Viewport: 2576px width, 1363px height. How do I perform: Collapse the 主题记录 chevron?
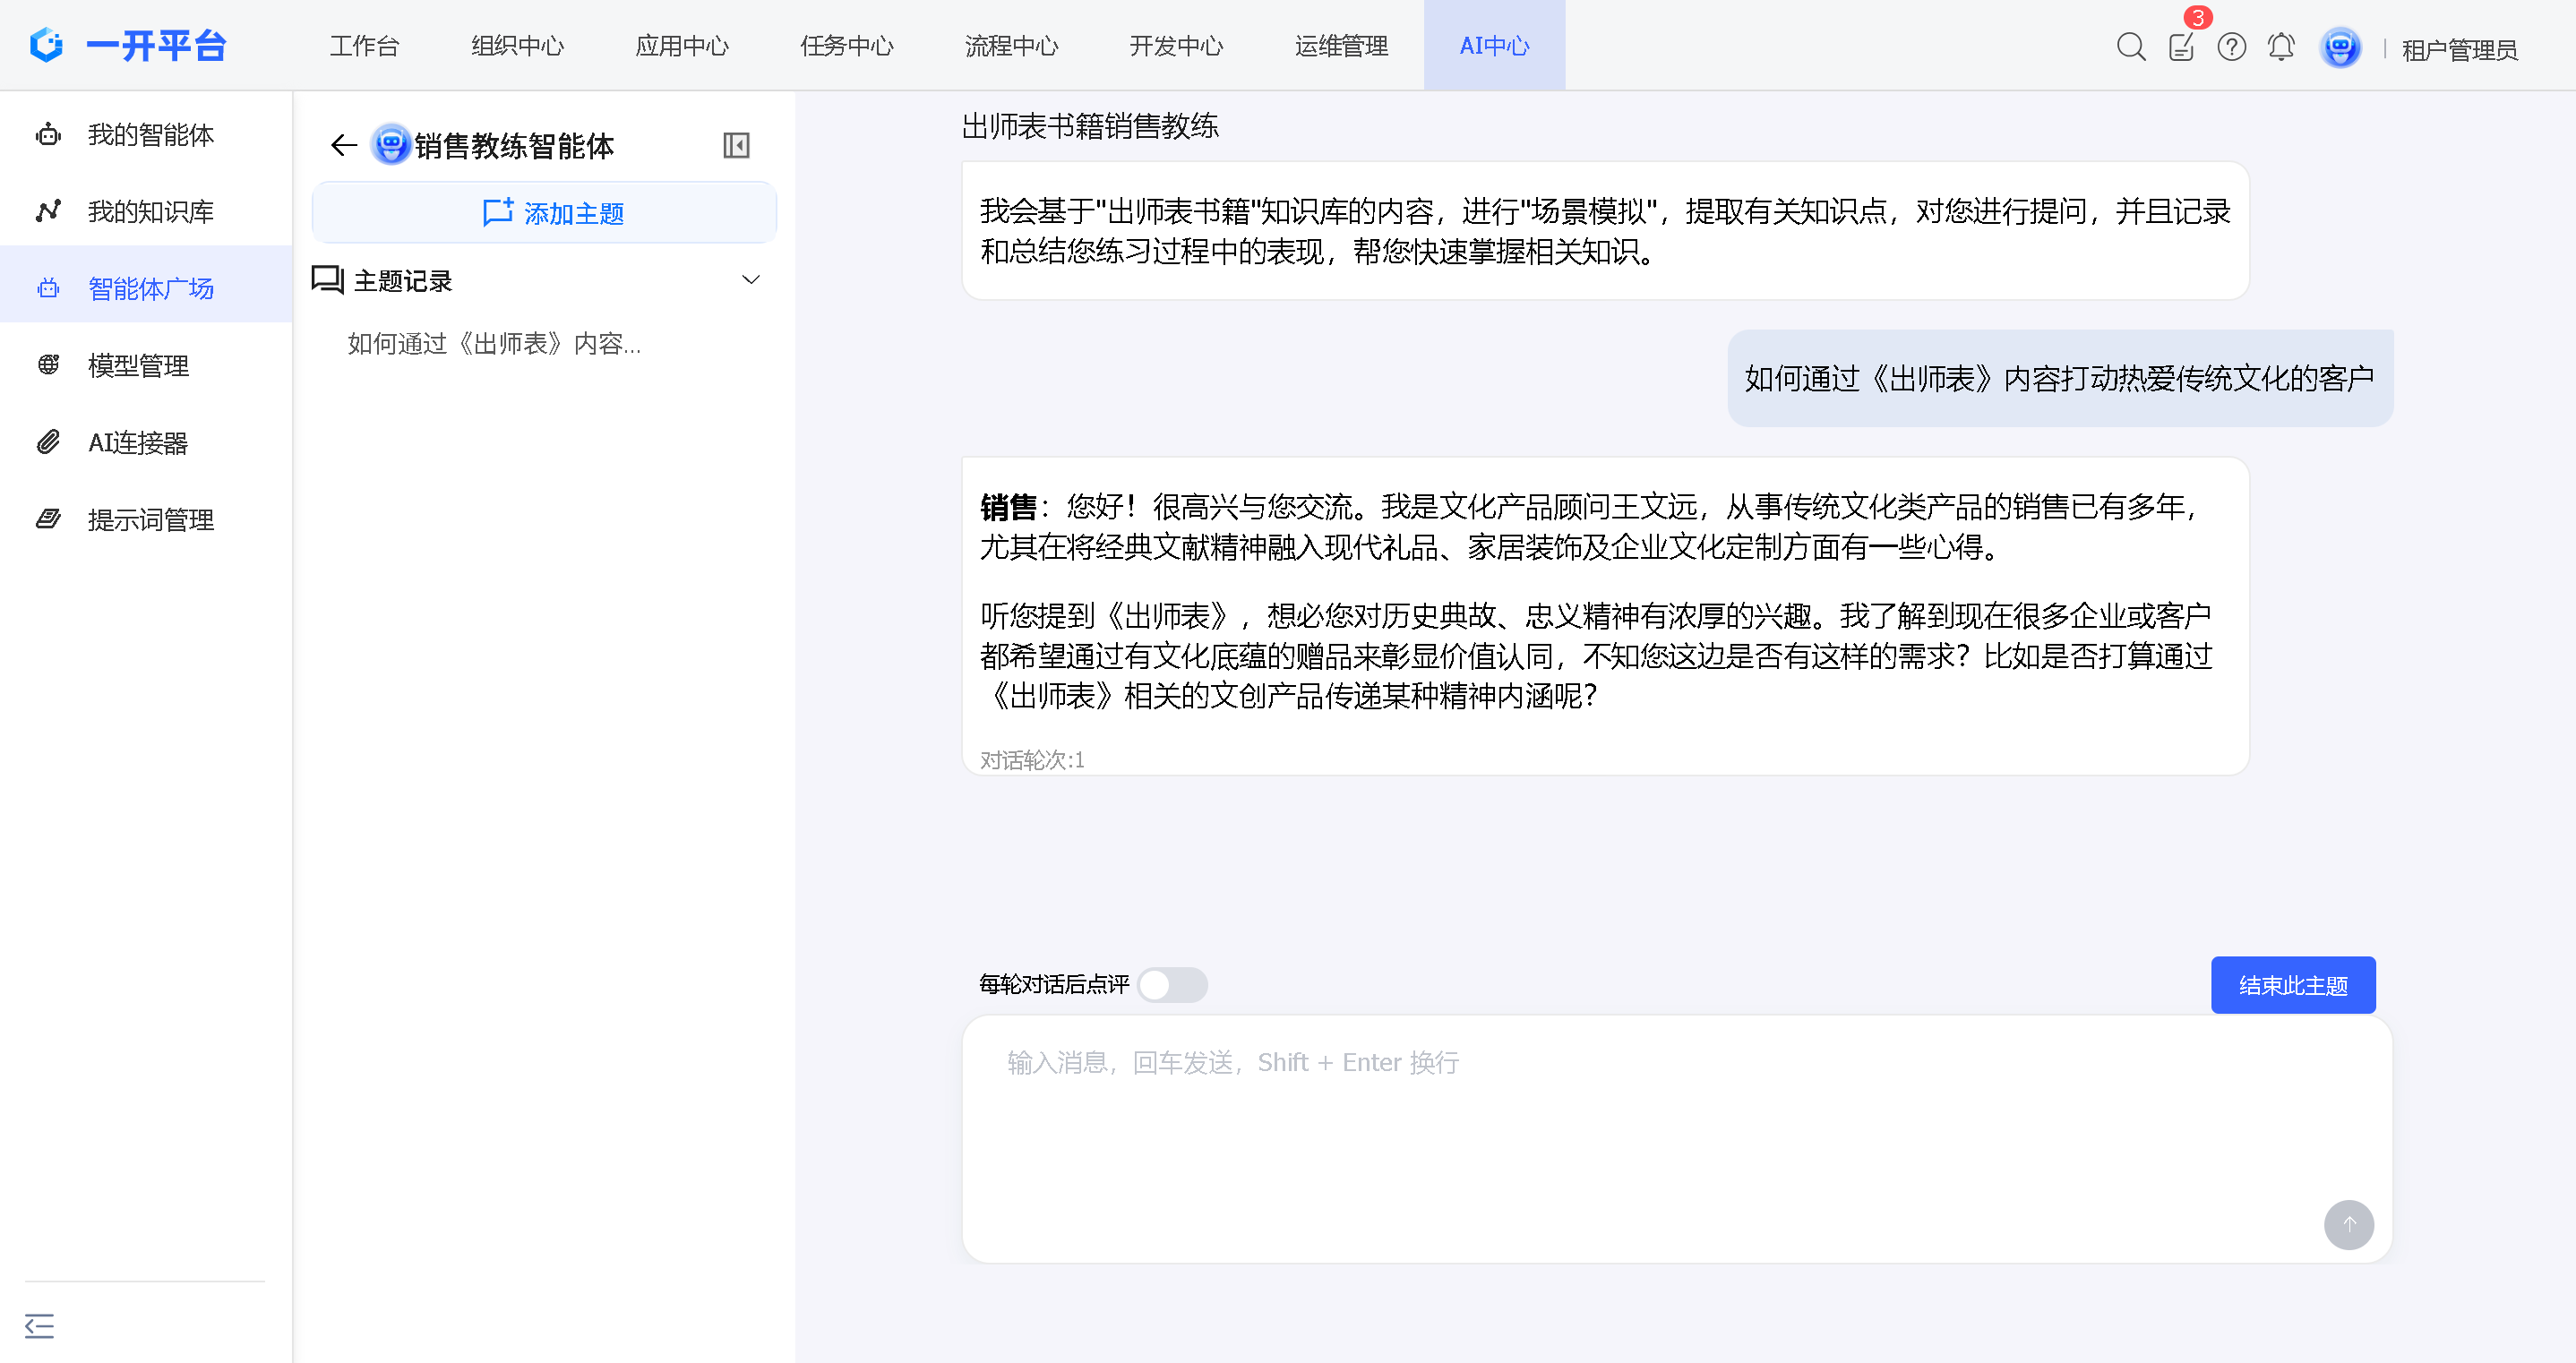coord(751,280)
